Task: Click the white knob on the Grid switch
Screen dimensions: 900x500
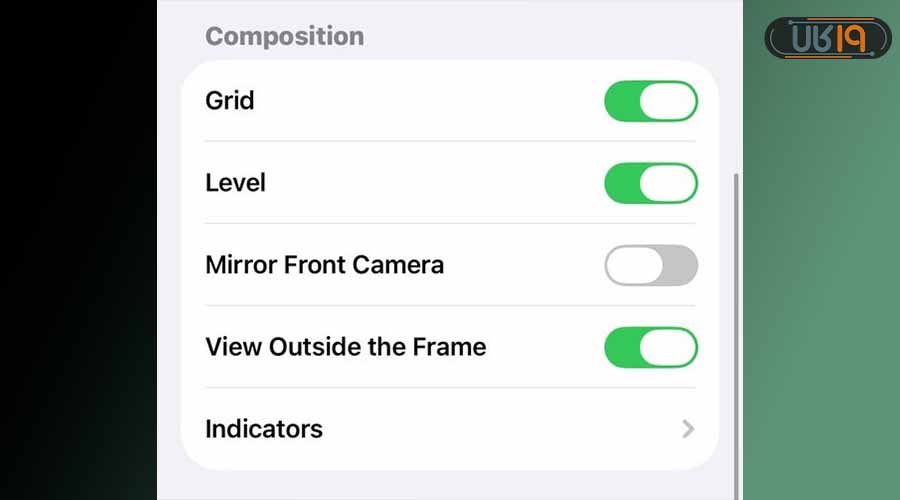Action: pyautogui.click(x=667, y=101)
